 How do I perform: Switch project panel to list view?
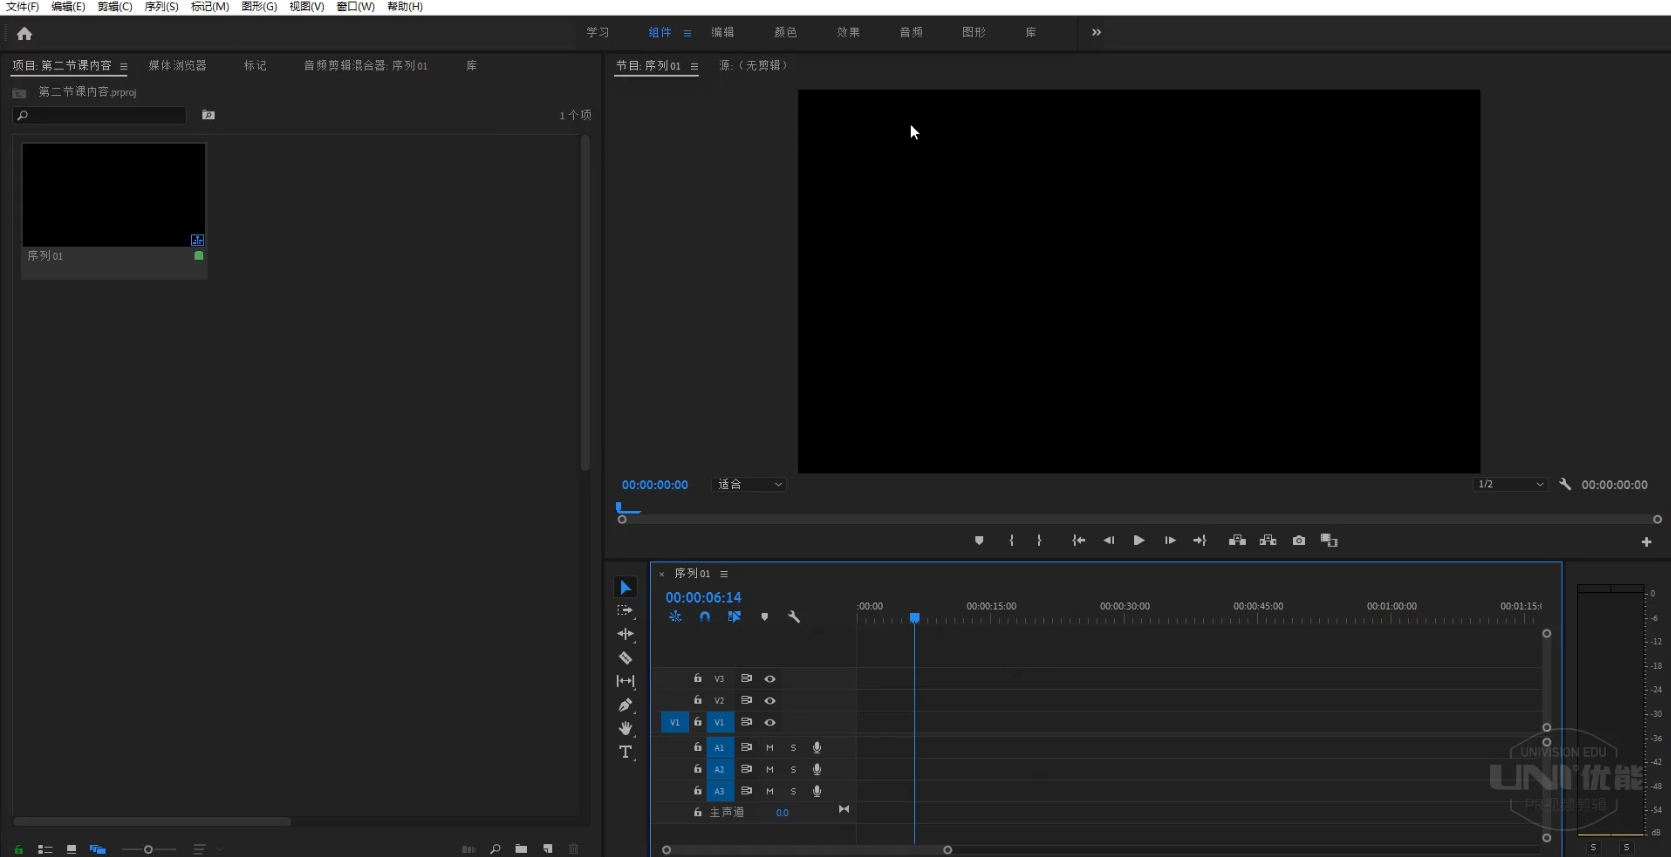pyautogui.click(x=45, y=849)
